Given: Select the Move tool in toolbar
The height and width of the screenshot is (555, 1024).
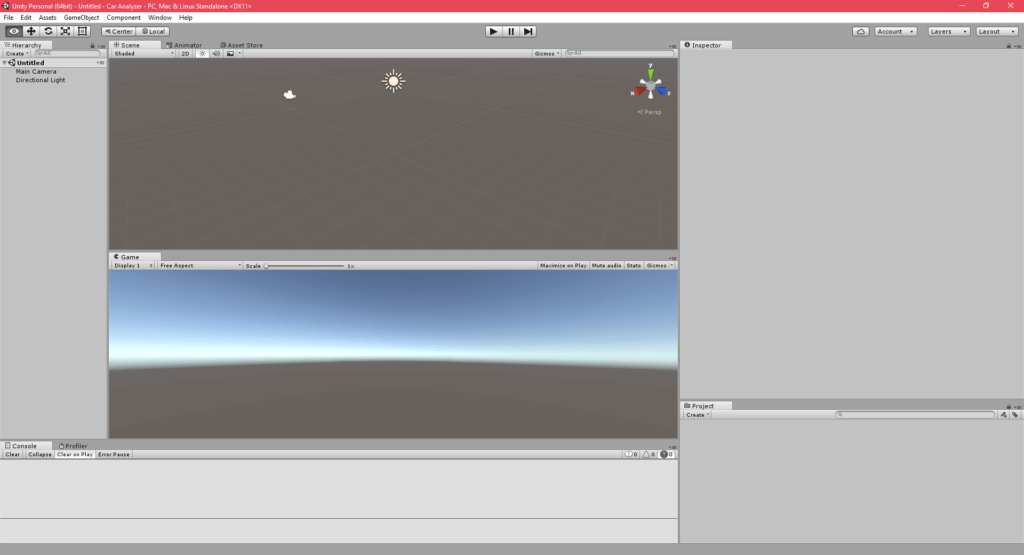Looking at the screenshot, I should point(31,31).
